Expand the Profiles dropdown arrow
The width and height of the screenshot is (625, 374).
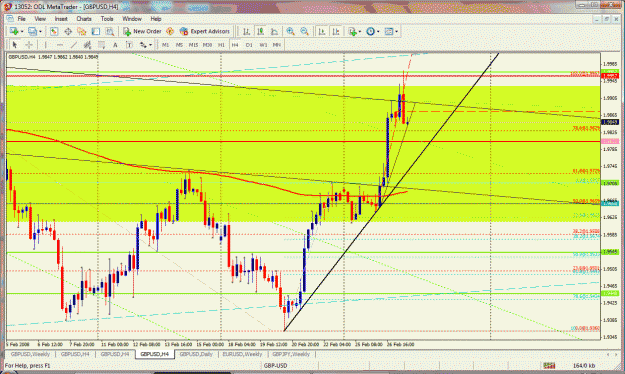coord(40,31)
